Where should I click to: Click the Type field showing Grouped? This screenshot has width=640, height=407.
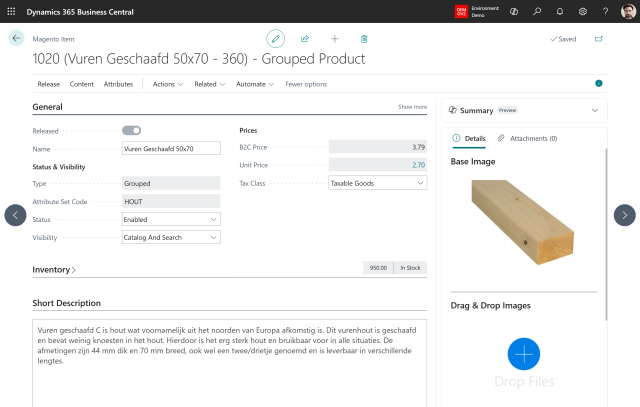171,183
